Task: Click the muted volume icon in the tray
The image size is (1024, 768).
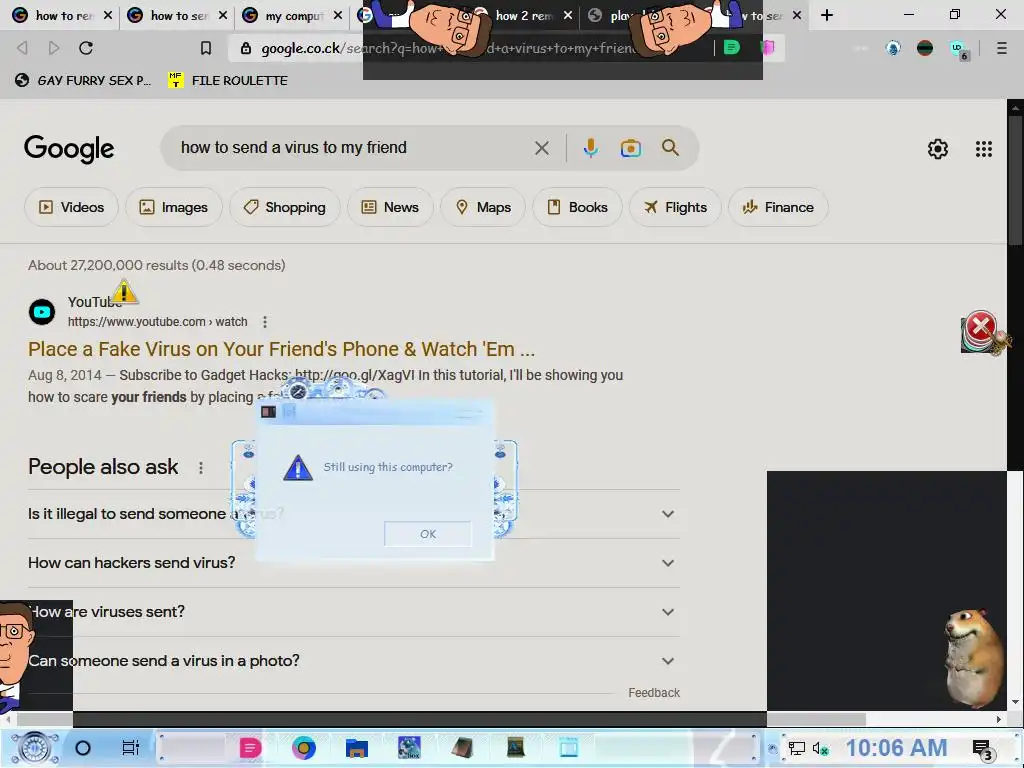Action: [x=820, y=748]
